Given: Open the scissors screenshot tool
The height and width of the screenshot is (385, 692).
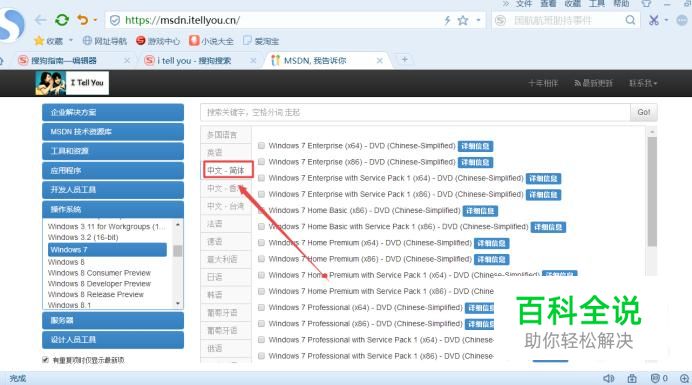Looking at the screenshot, I should point(654,20).
